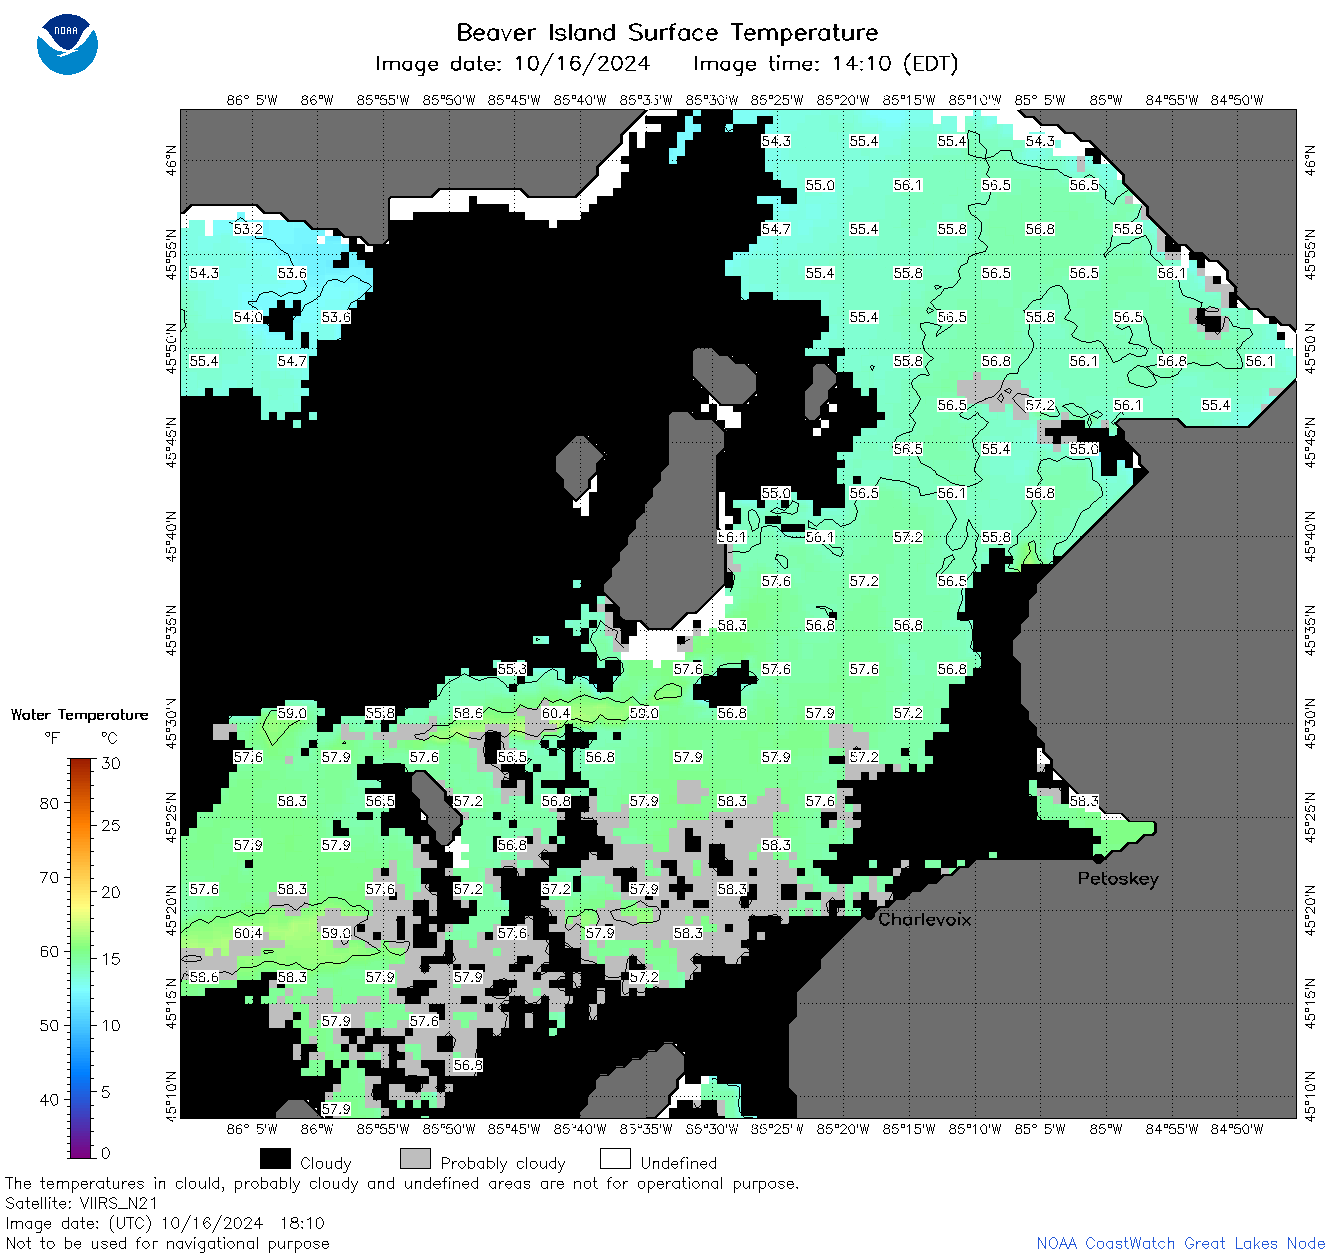The width and height of the screenshot is (1336, 1259).
Task: Click the 'Cloudy' legend label
Action: click(x=326, y=1163)
